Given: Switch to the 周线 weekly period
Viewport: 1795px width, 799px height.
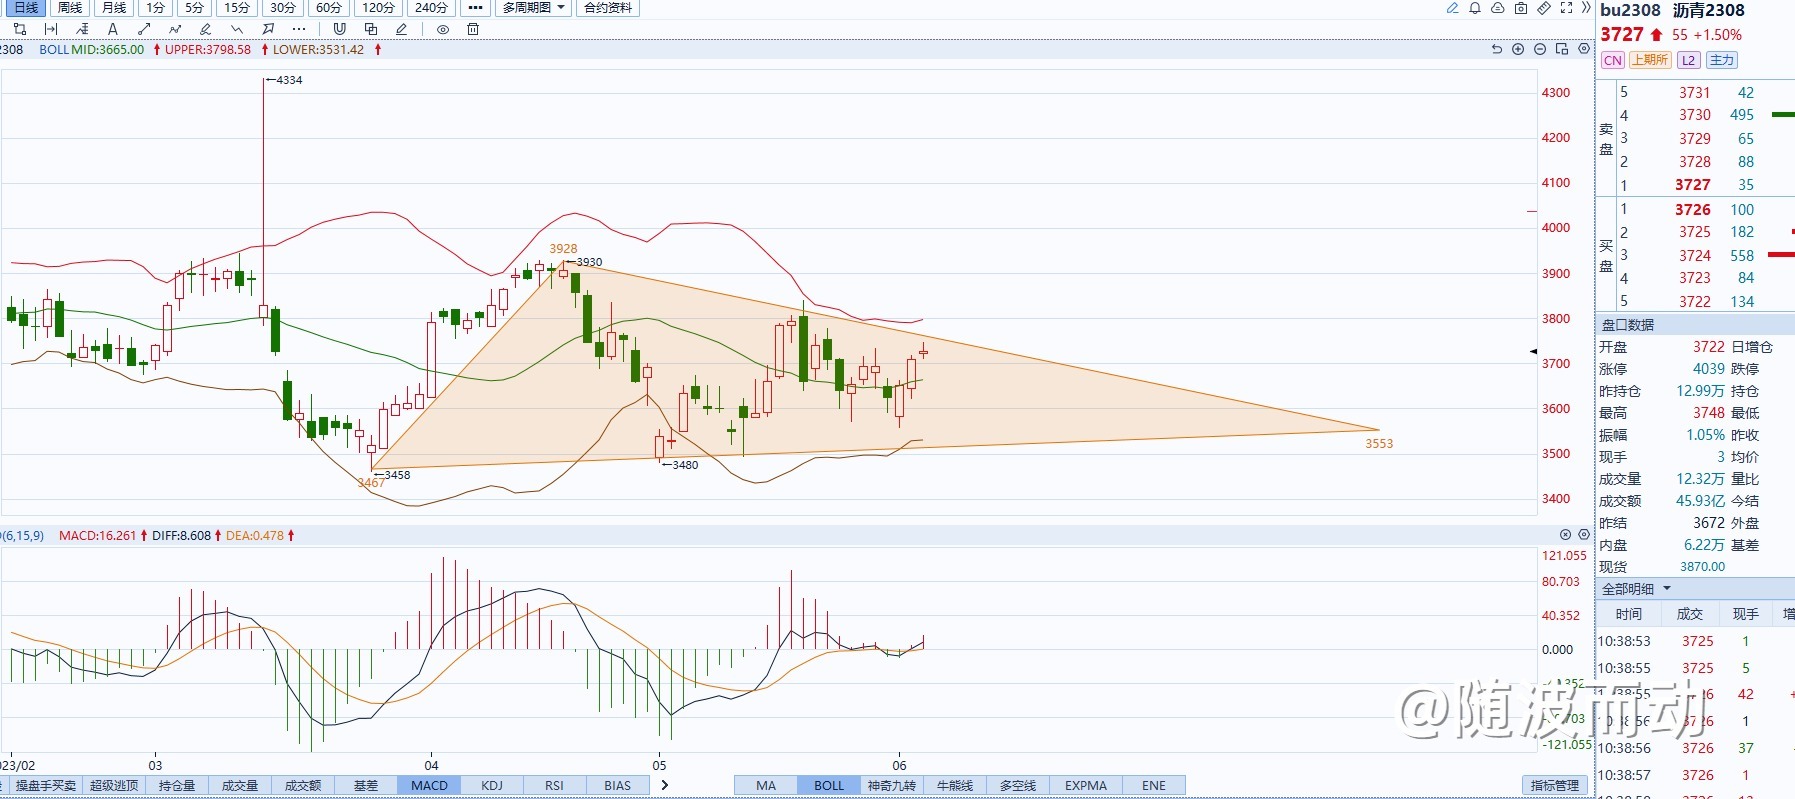Looking at the screenshot, I should [x=70, y=8].
